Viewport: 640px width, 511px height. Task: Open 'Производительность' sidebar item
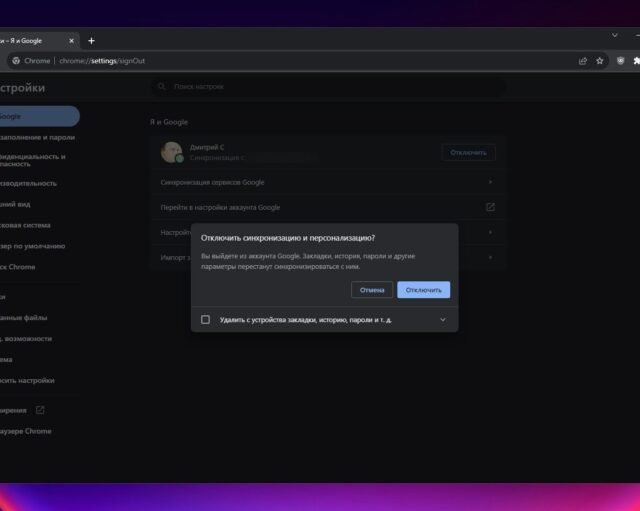point(29,183)
